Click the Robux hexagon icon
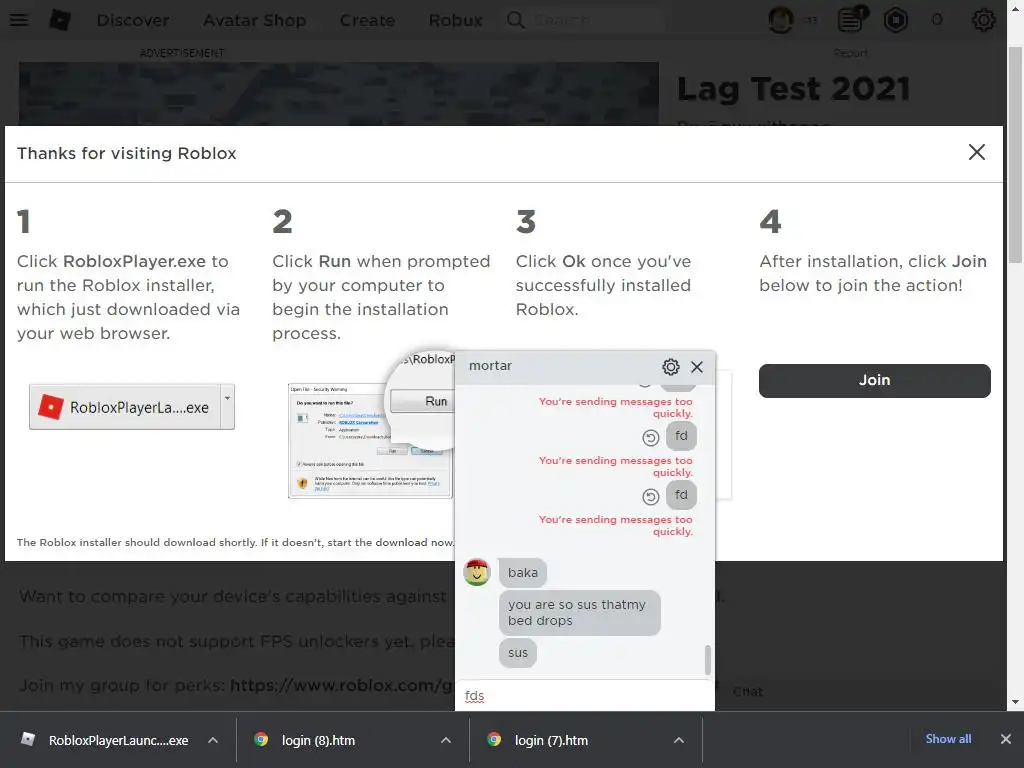 pyautogui.click(x=895, y=20)
